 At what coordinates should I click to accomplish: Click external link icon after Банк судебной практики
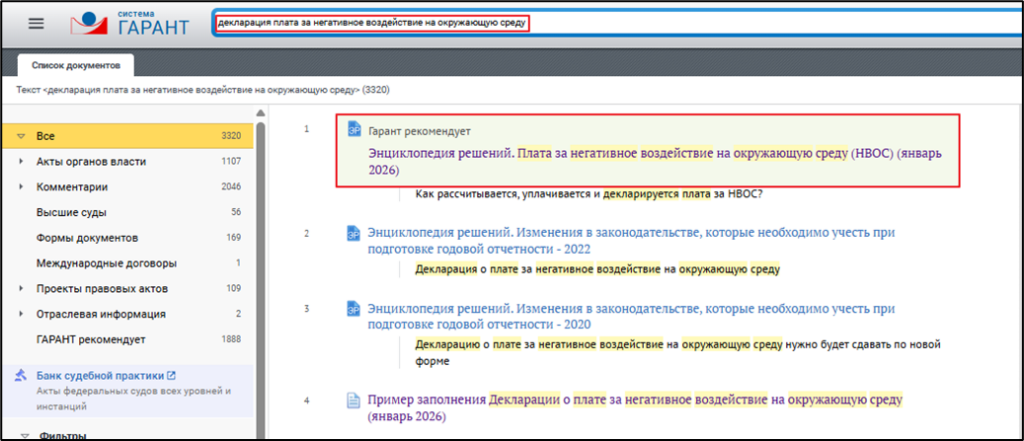(x=171, y=376)
